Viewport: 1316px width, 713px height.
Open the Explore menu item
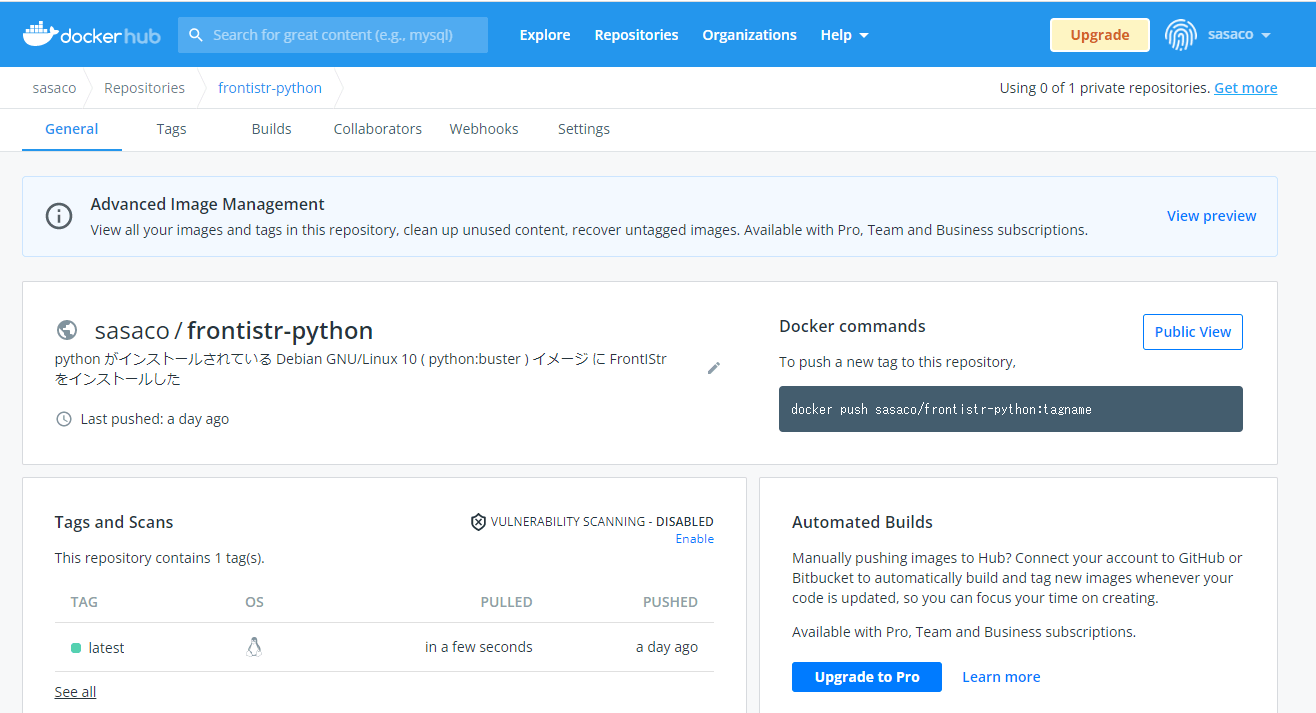[544, 34]
